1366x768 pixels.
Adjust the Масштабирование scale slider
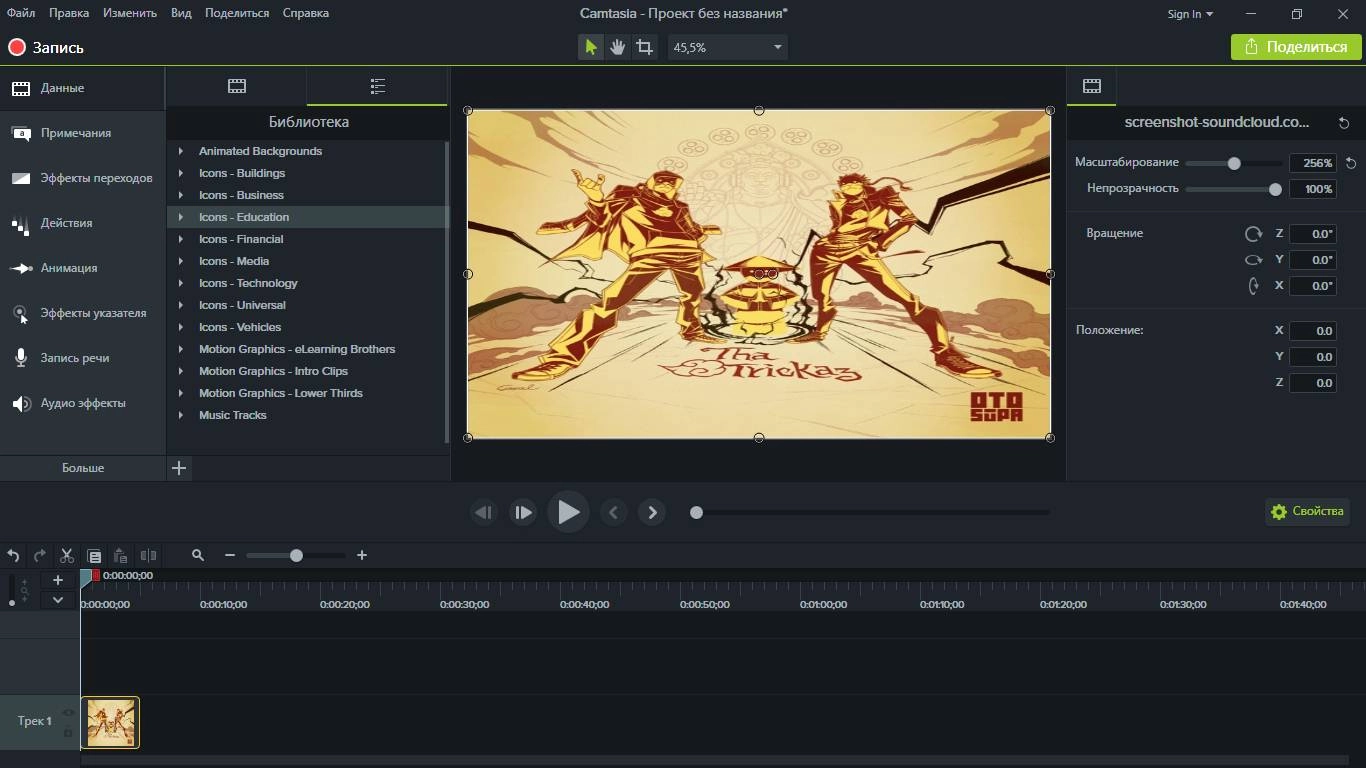point(1234,163)
